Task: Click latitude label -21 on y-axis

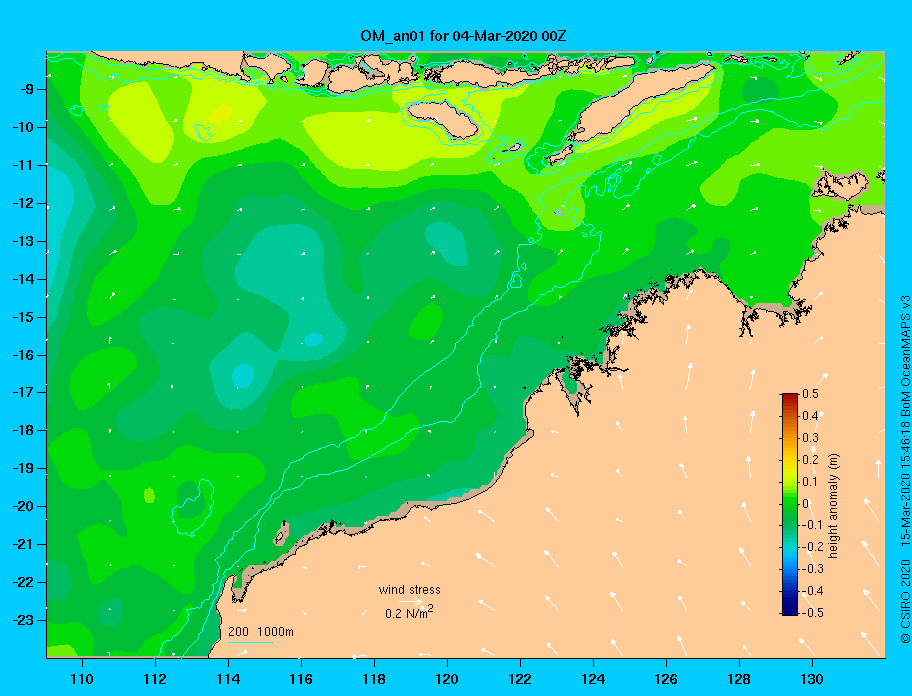Action: [23, 544]
